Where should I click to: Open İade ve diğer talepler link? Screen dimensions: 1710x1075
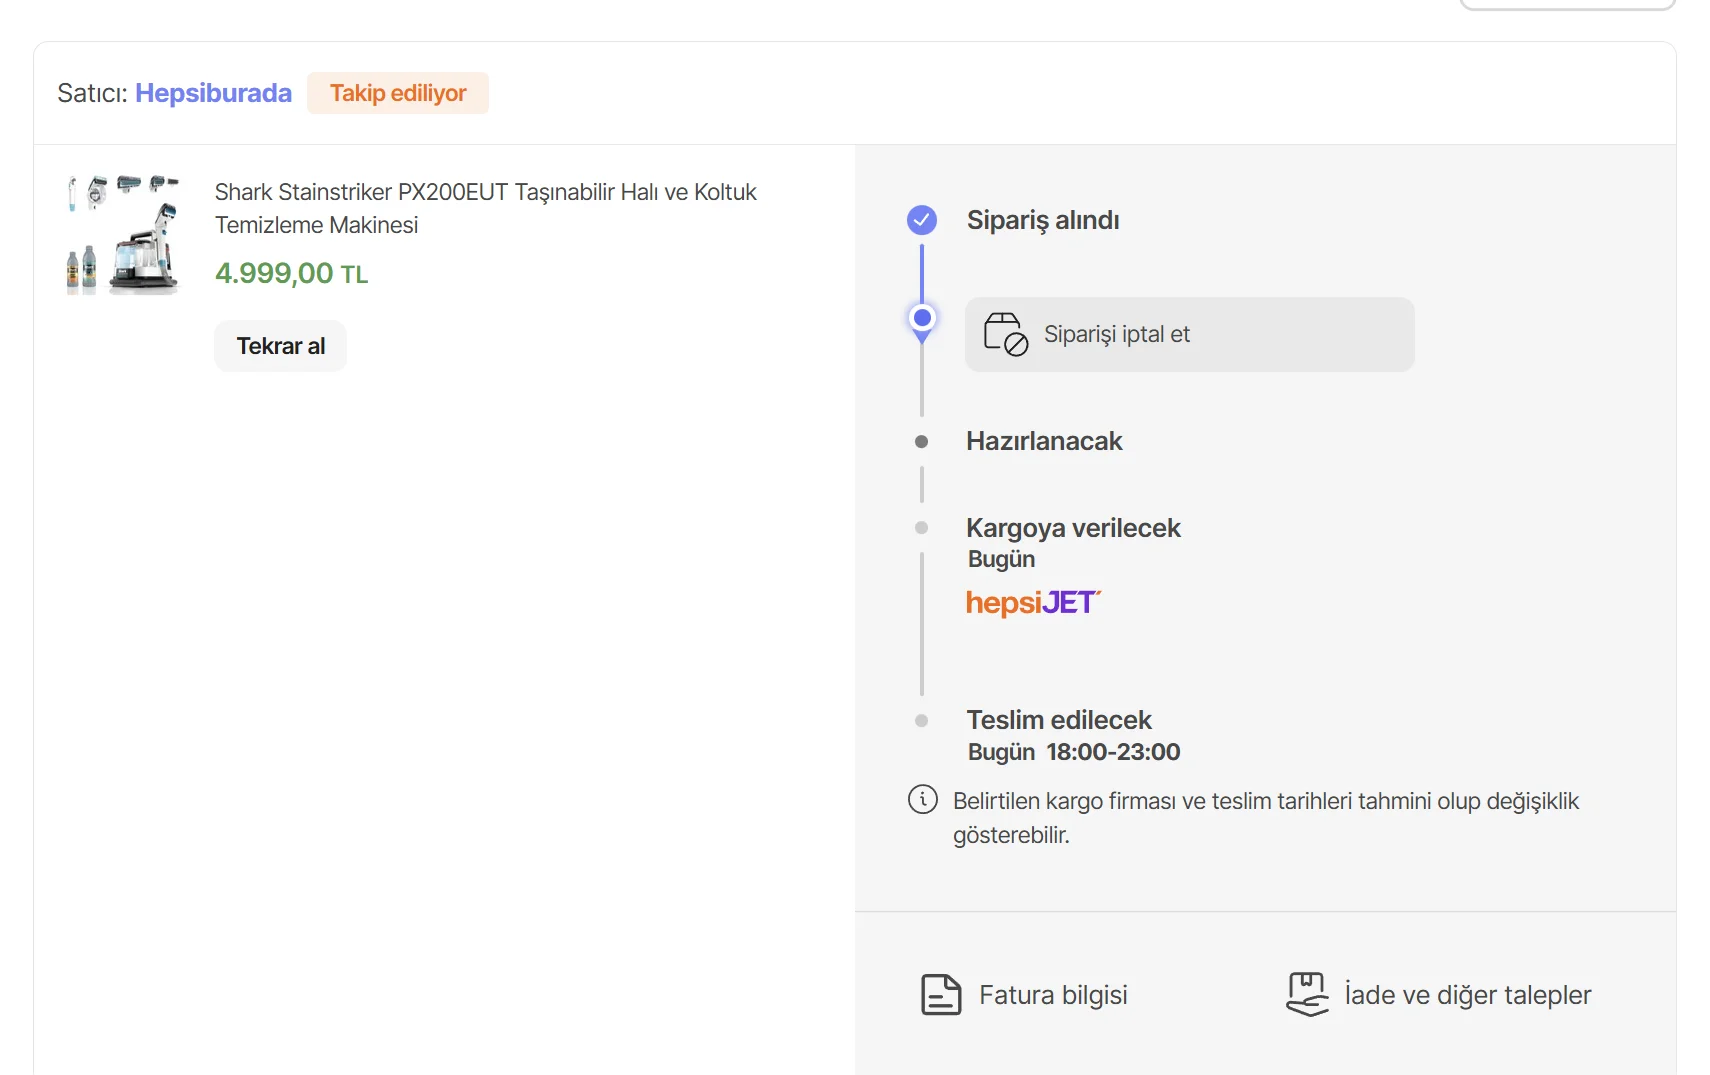click(1467, 995)
